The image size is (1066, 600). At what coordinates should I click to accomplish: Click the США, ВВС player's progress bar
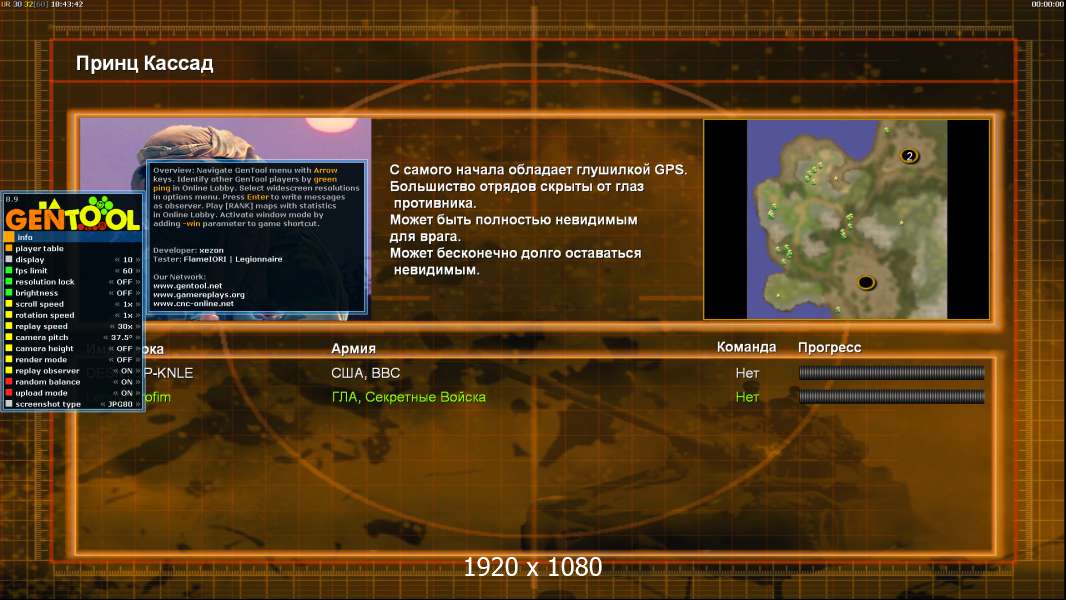892,372
